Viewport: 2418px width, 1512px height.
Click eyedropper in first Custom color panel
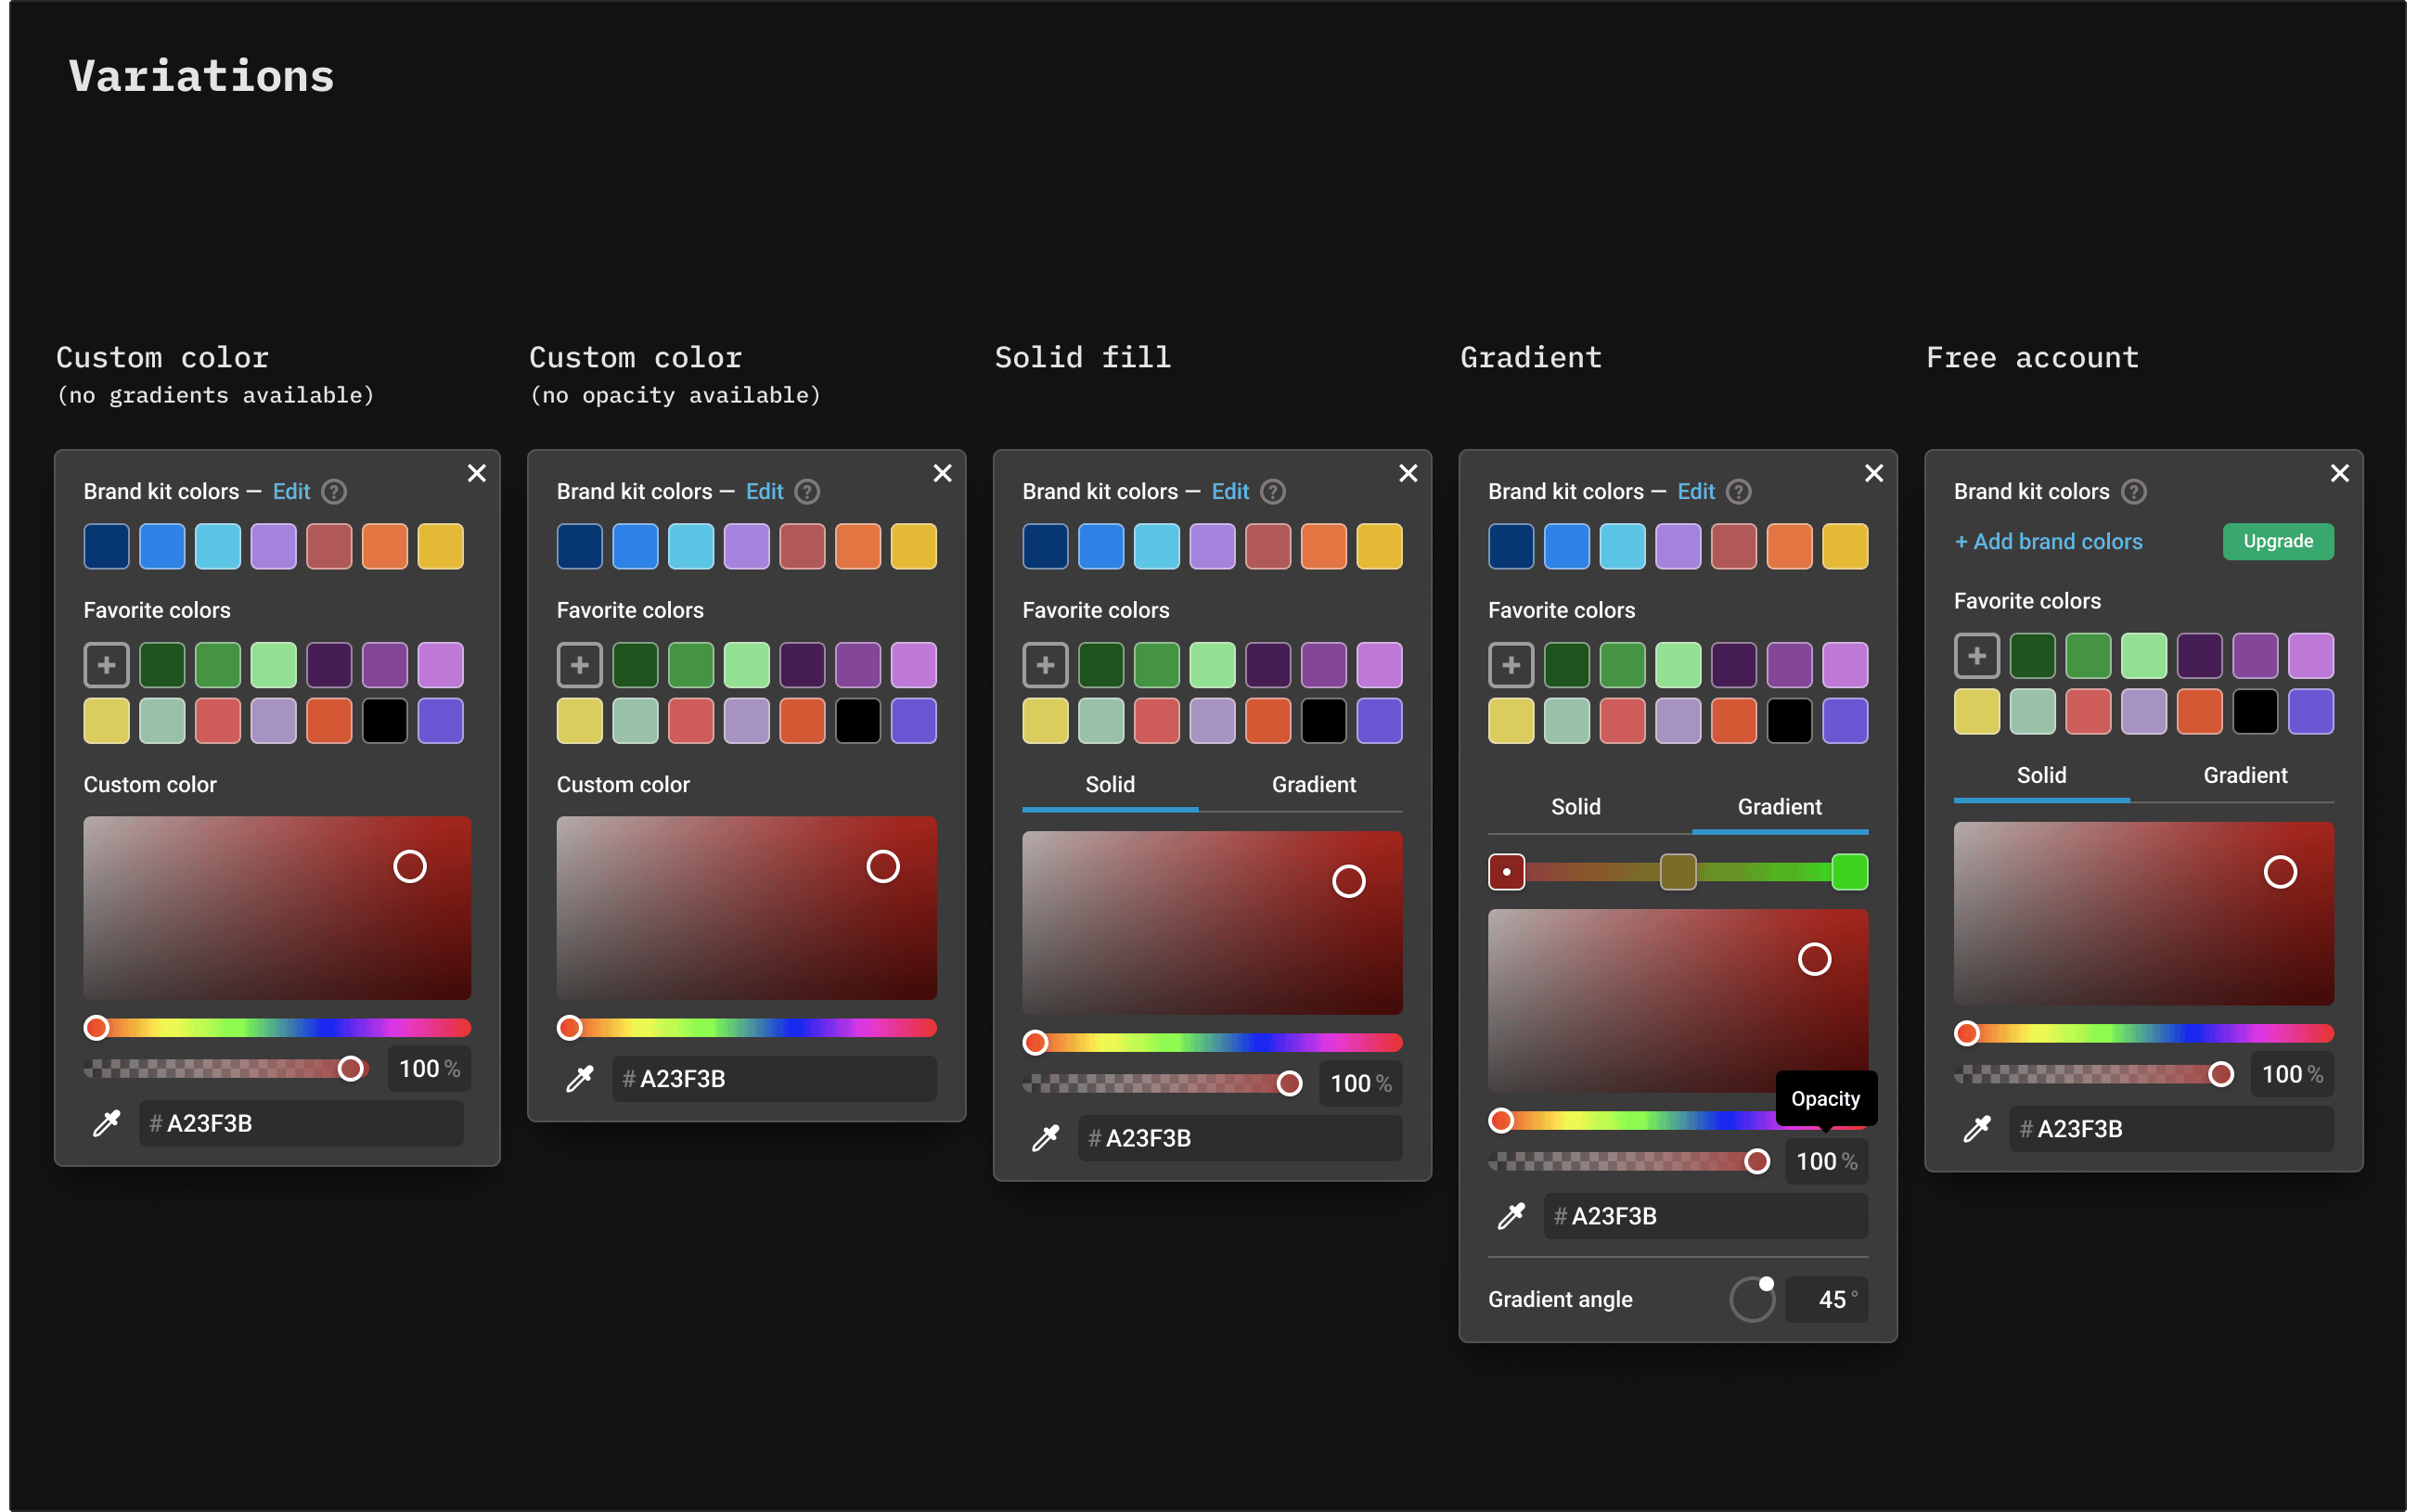coord(106,1123)
